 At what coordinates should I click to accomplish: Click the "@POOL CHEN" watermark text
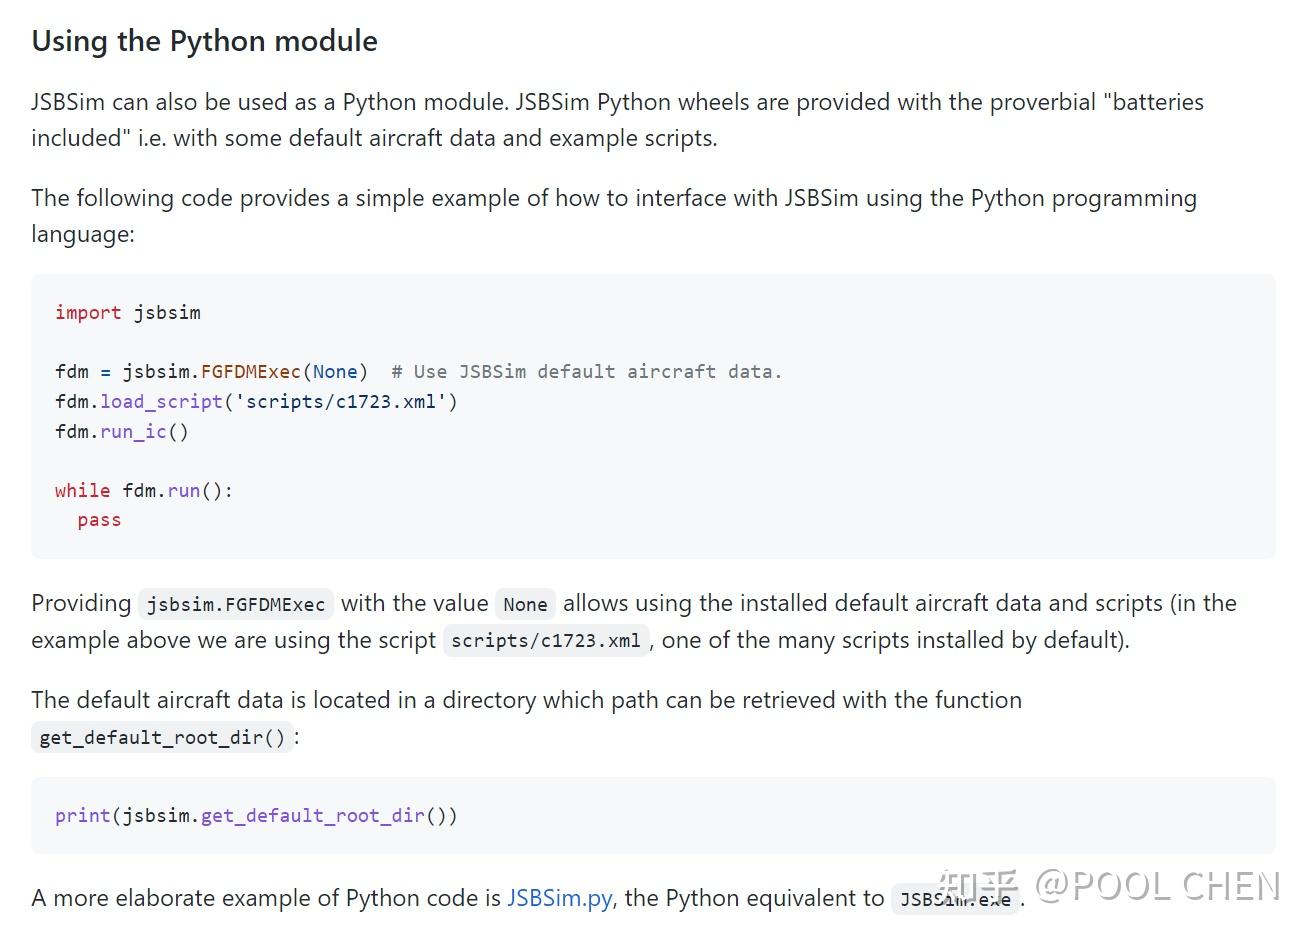click(x=1157, y=886)
